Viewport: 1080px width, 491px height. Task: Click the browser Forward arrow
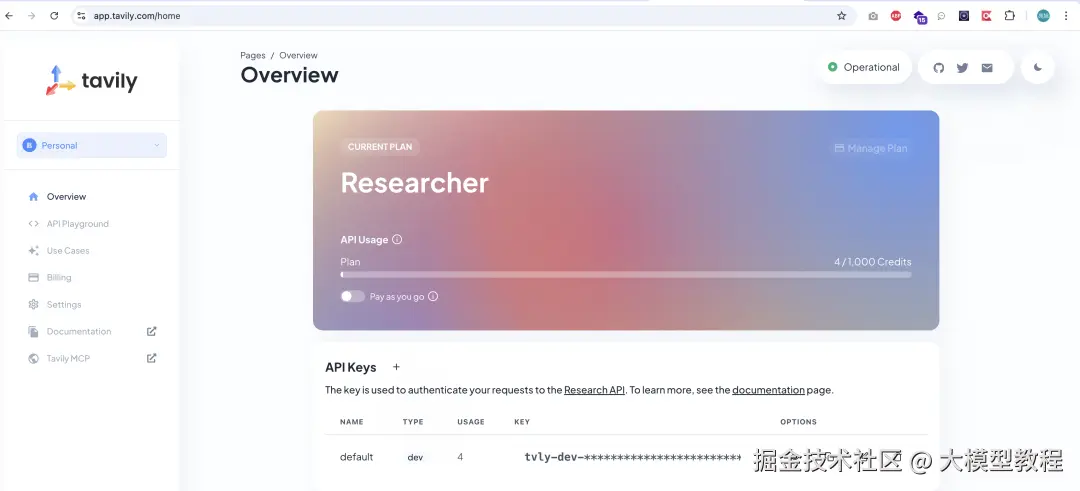[x=31, y=16]
